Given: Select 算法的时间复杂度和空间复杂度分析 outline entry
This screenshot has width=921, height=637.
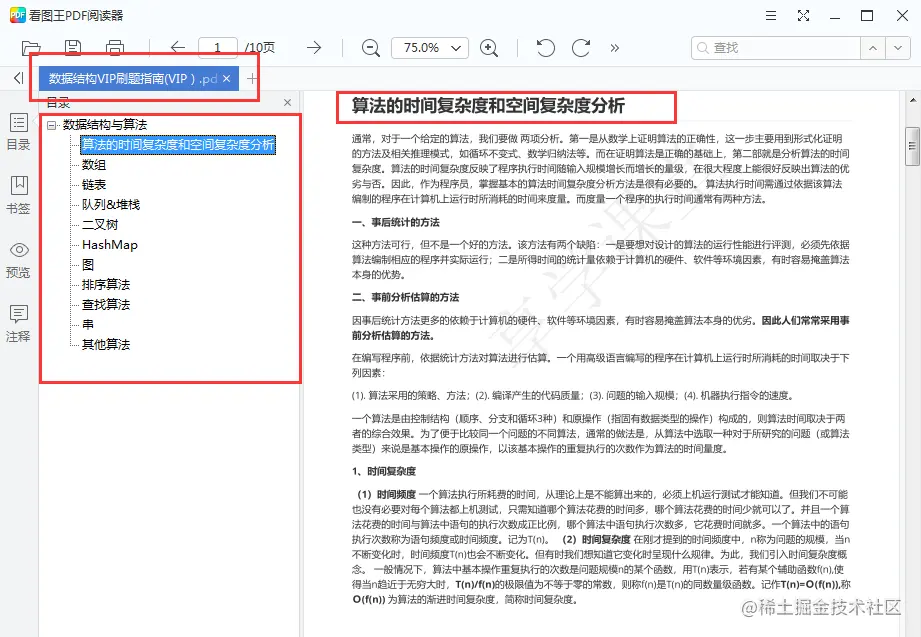Looking at the screenshot, I should tap(178, 145).
